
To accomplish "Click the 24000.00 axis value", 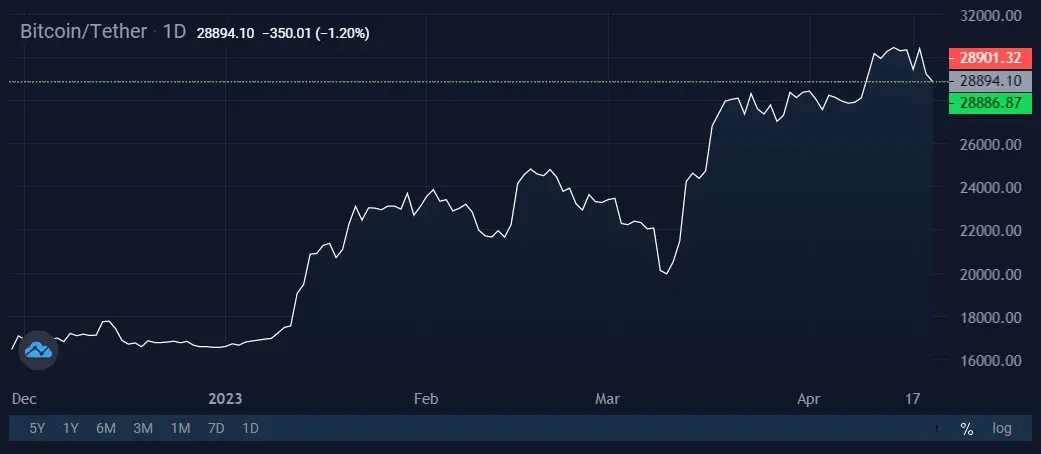I will [991, 188].
